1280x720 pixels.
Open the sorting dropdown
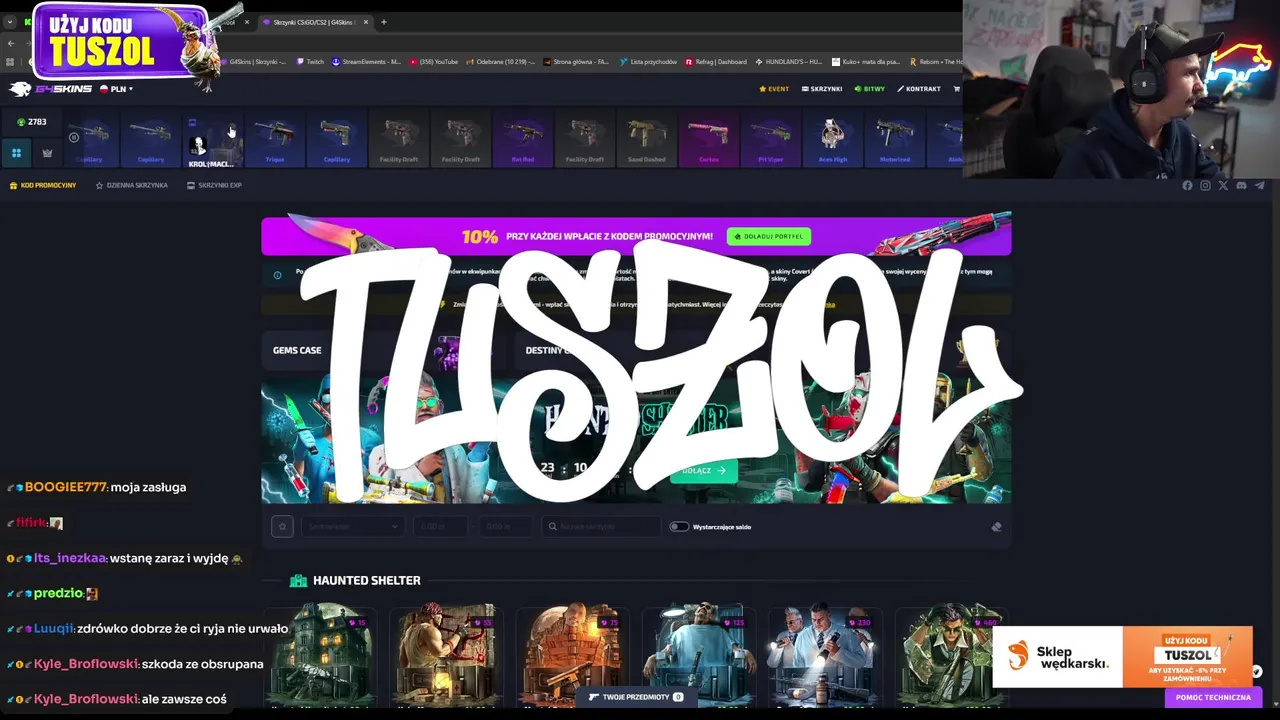tap(351, 526)
